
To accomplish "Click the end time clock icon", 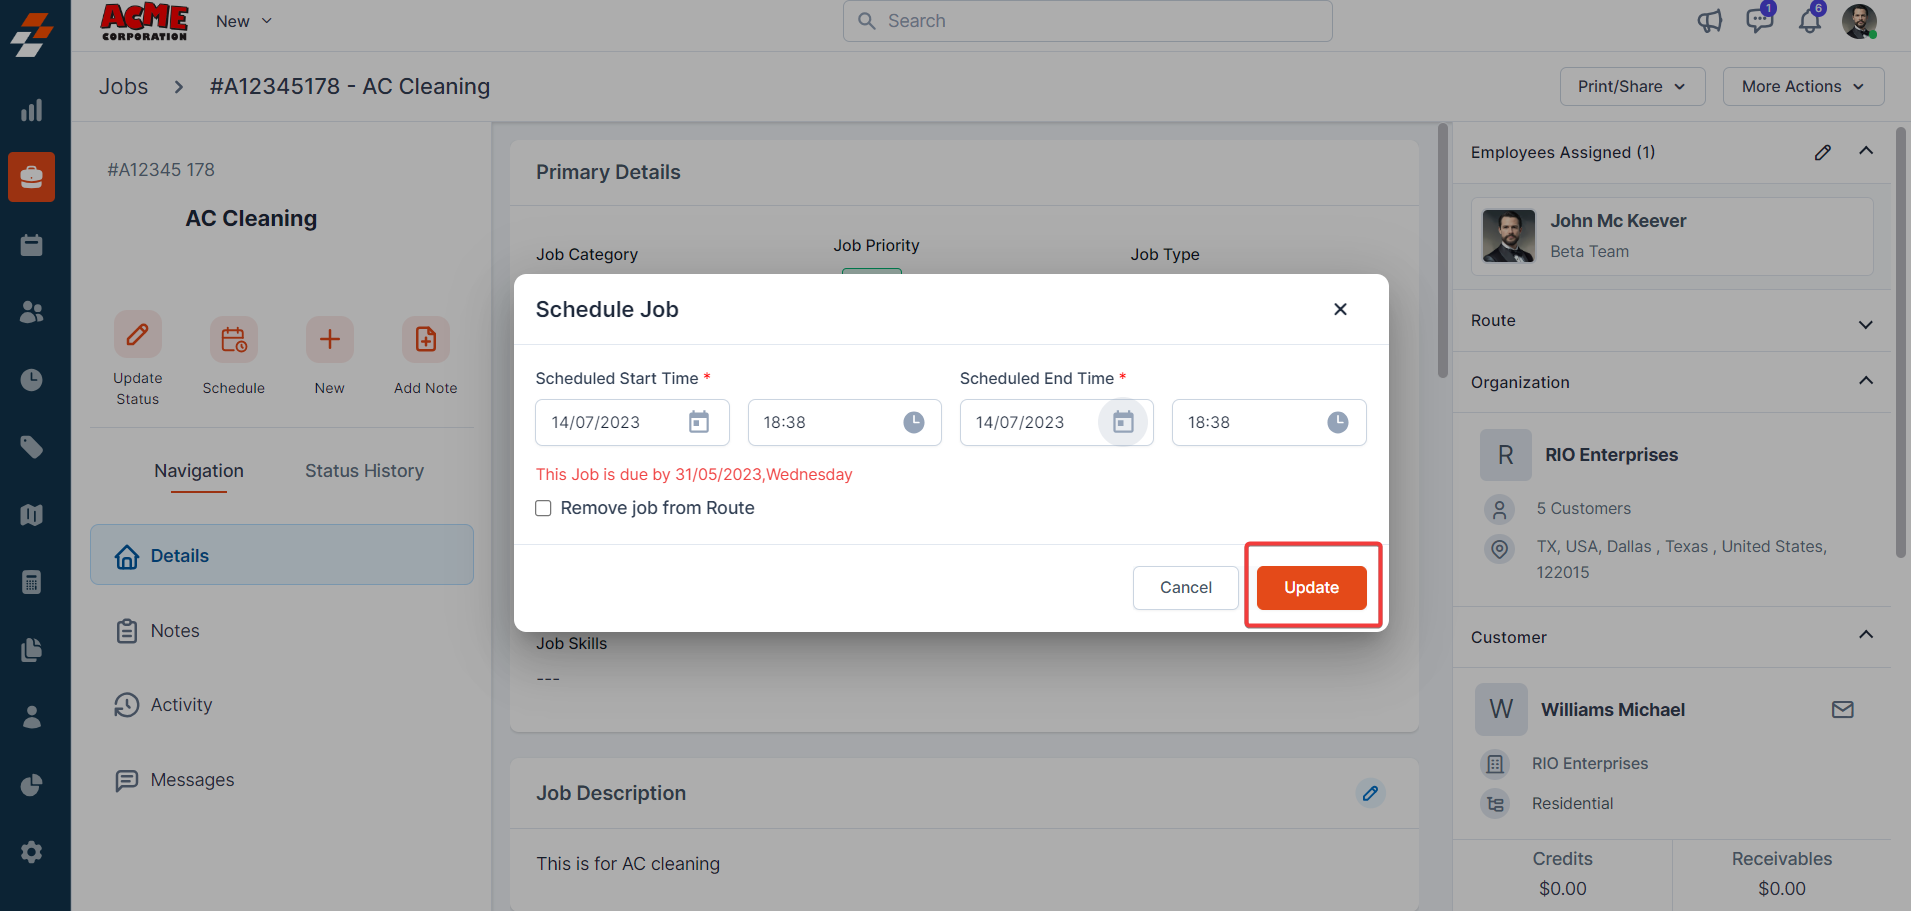I will [1337, 422].
